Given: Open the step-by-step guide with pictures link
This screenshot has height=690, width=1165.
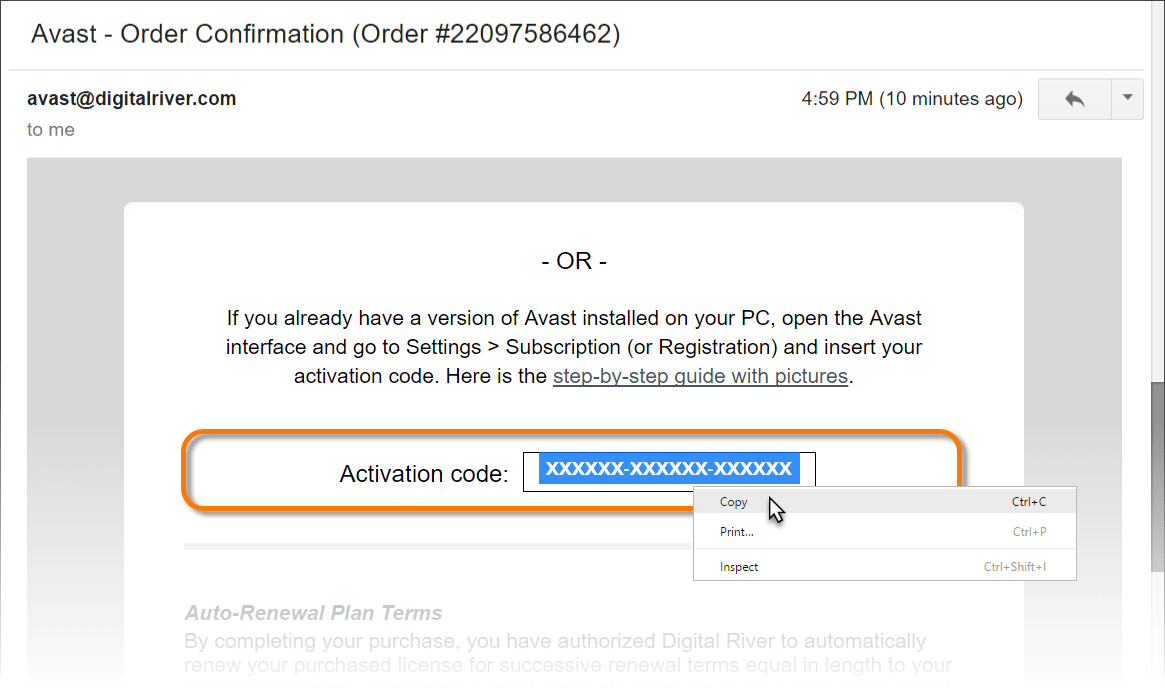Looking at the screenshot, I should pyautogui.click(x=700, y=377).
